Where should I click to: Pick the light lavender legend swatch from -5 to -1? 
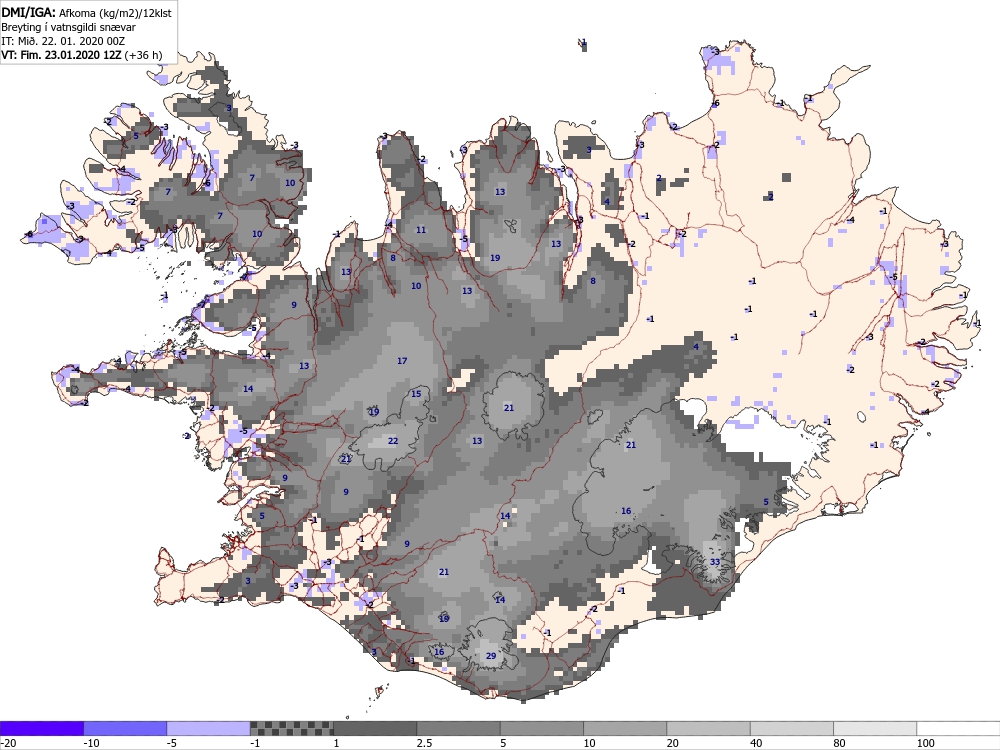pos(209,728)
